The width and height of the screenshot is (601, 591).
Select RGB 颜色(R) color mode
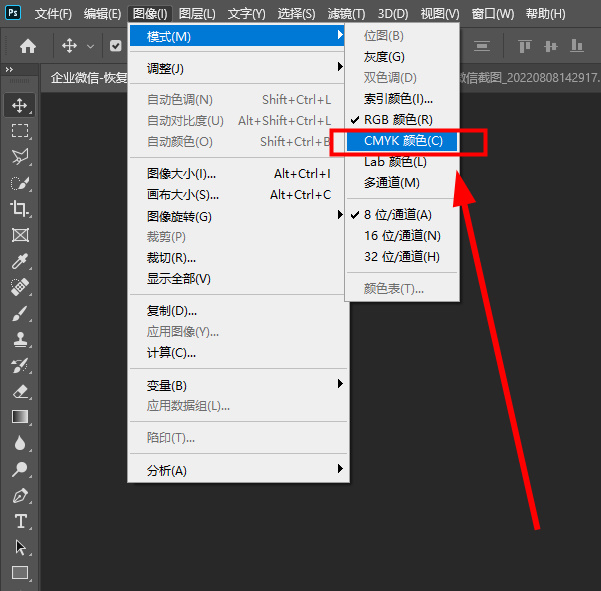coord(402,120)
